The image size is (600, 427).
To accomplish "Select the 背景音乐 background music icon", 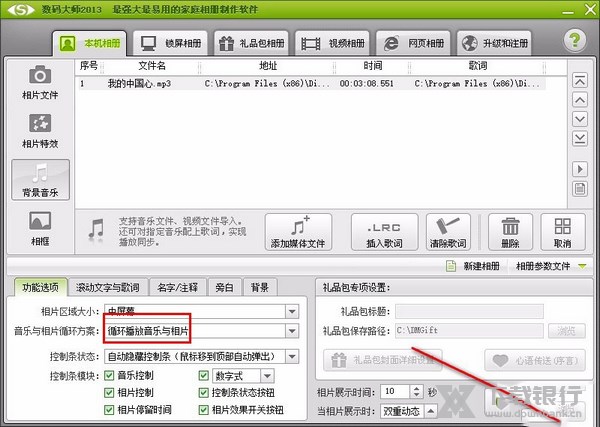I will pyautogui.click(x=40, y=180).
